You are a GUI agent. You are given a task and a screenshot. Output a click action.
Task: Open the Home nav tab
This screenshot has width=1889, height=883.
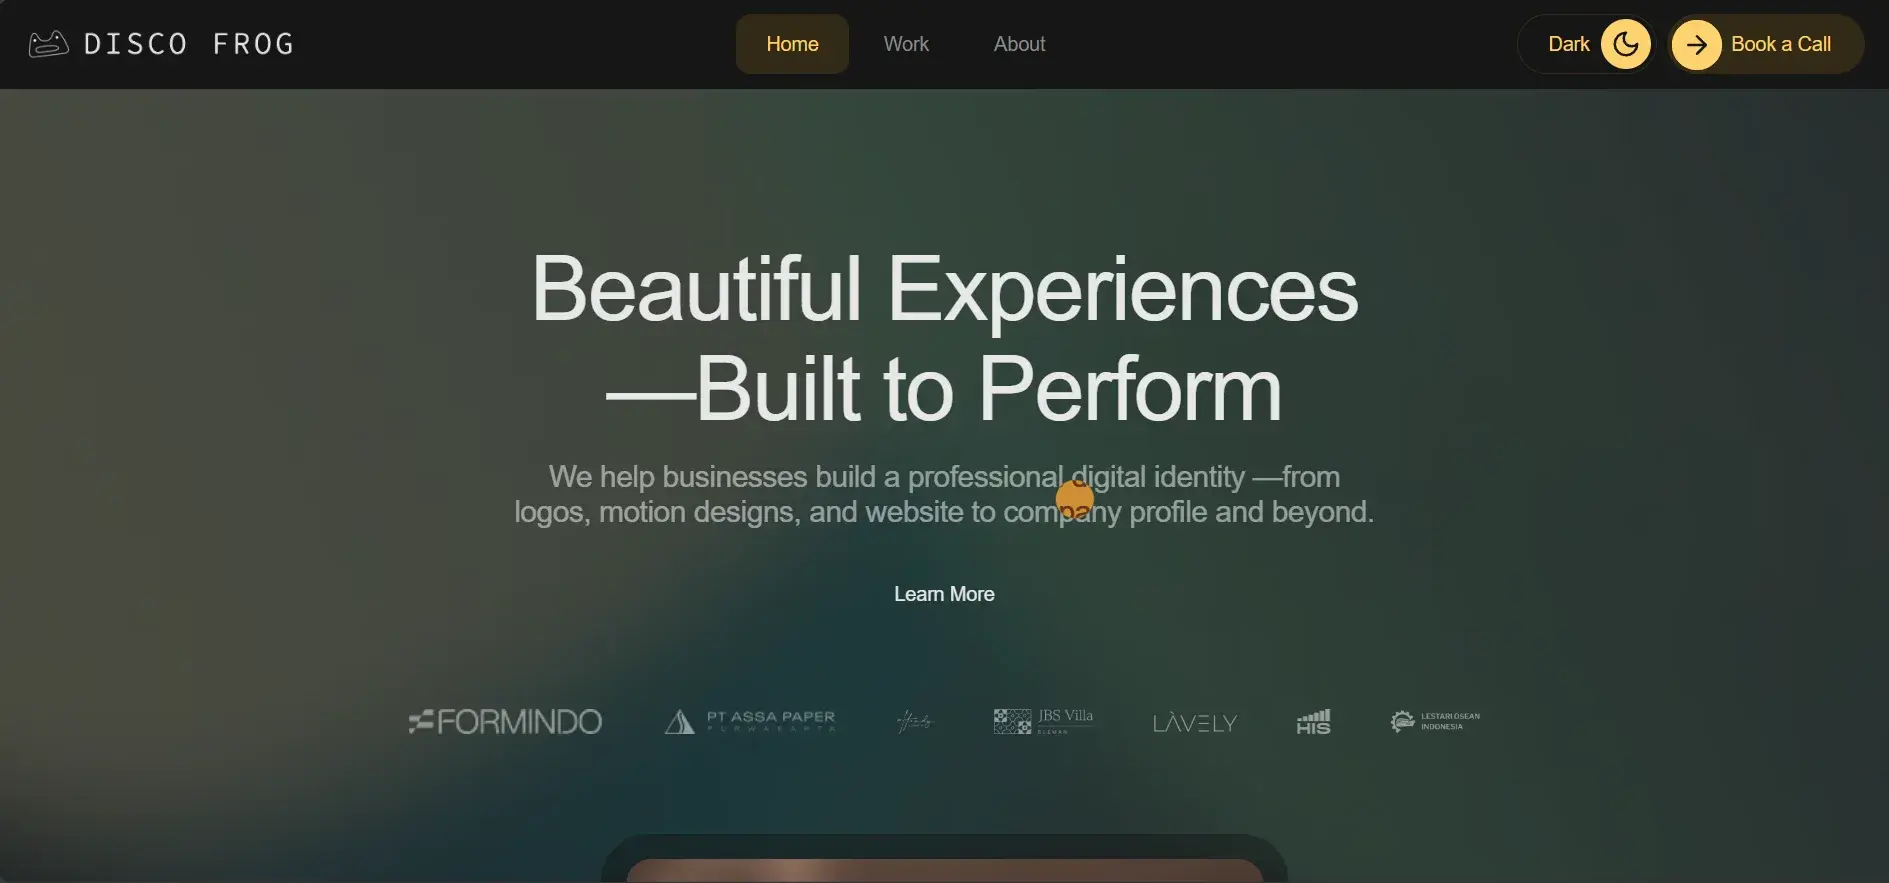[x=792, y=44]
